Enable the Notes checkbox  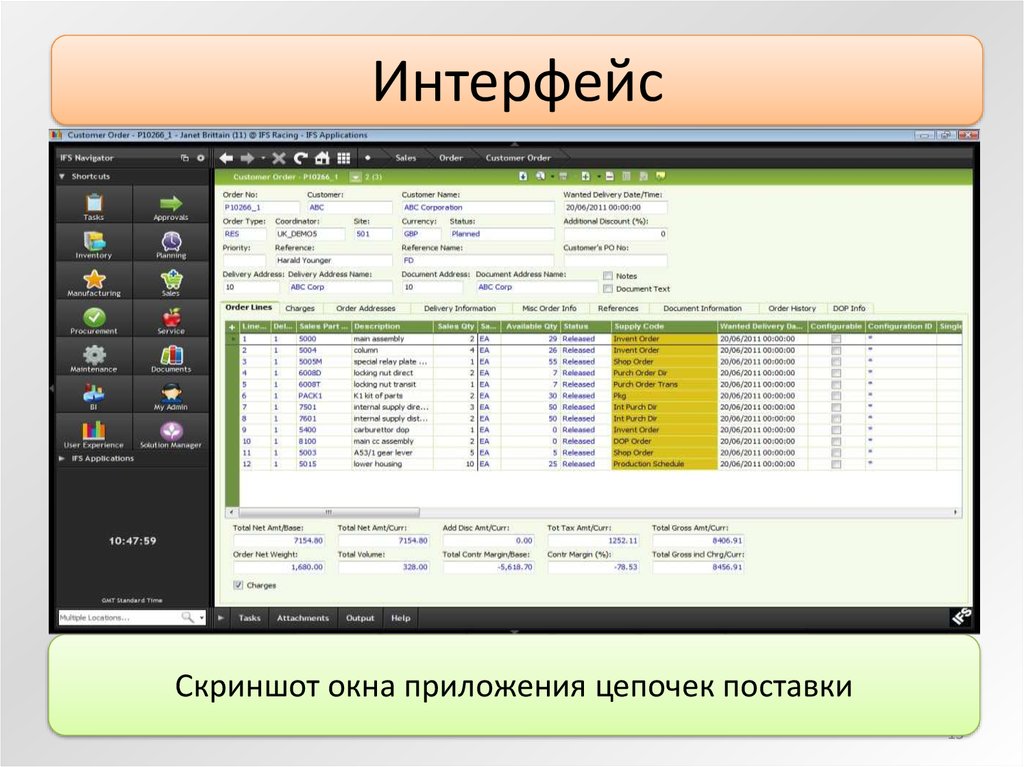pos(607,276)
